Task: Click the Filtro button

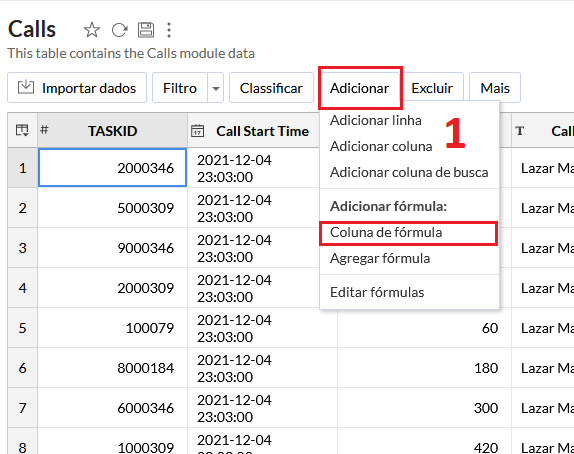Action: click(x=180, y=88)
